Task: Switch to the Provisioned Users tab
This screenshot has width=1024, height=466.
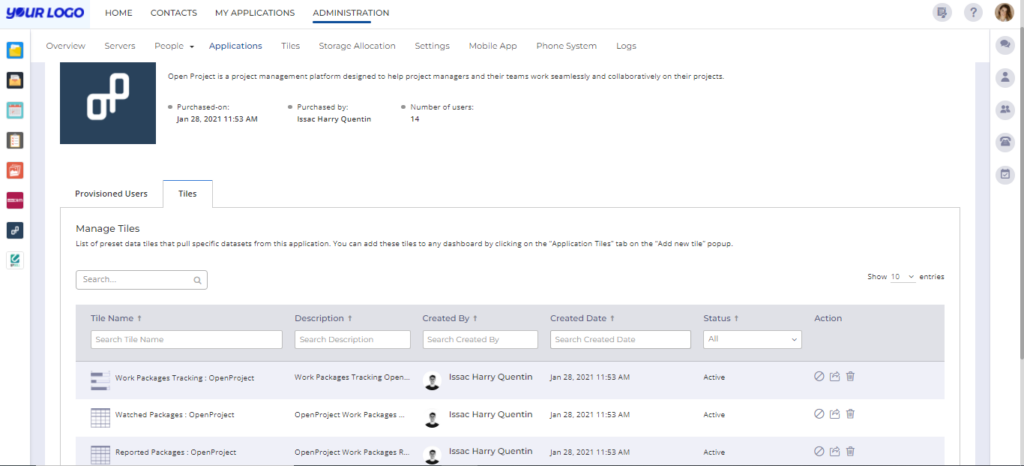Action: [x=111, y=194]
